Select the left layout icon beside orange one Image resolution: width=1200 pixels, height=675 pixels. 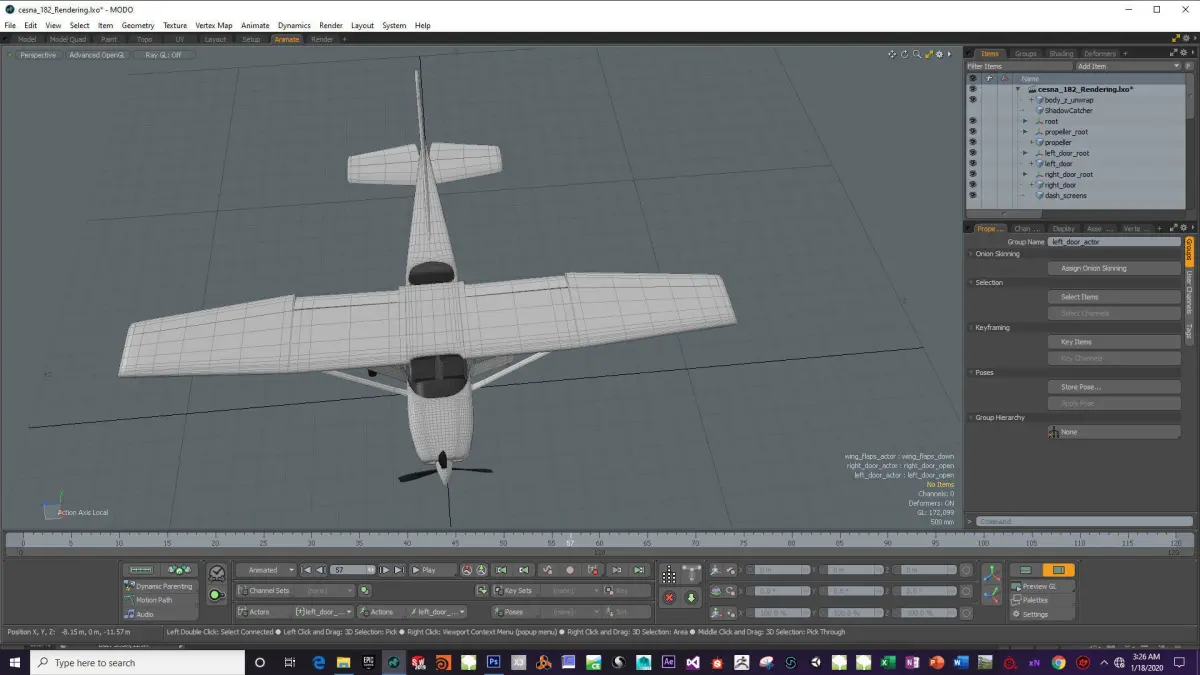(1026, 570)
